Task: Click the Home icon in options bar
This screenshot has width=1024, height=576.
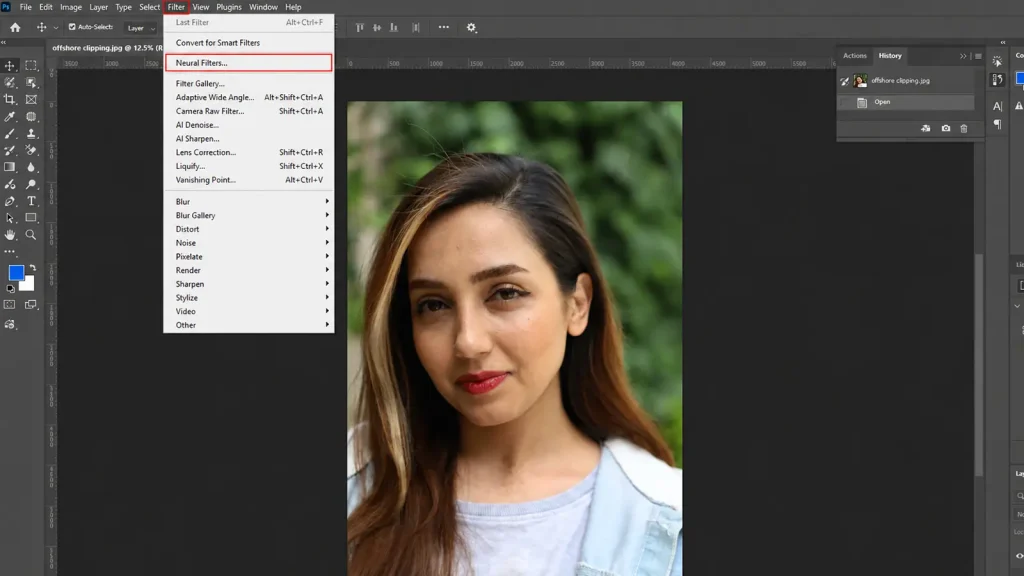Action: (15, 27)
